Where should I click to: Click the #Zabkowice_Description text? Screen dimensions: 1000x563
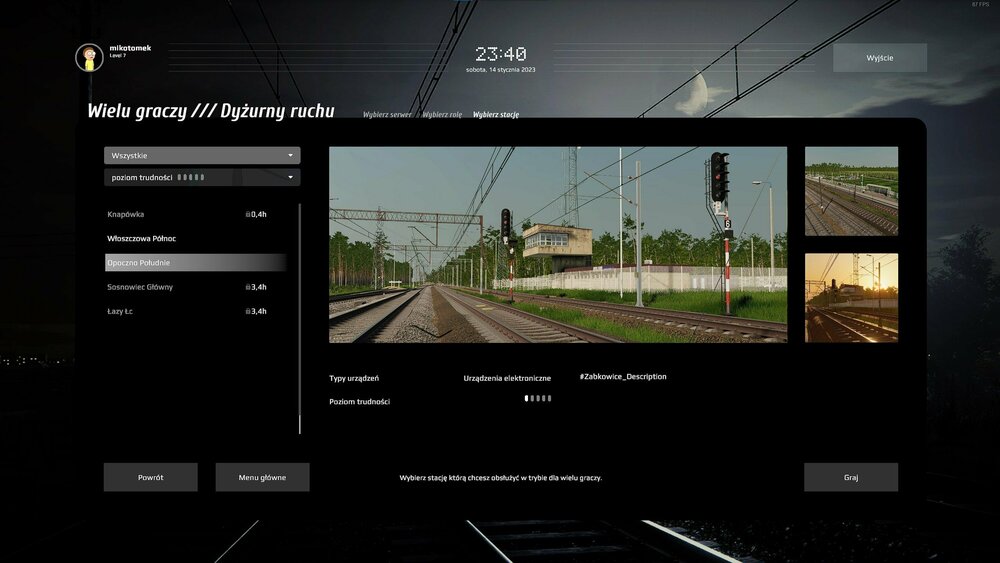(x=623, y=377)
